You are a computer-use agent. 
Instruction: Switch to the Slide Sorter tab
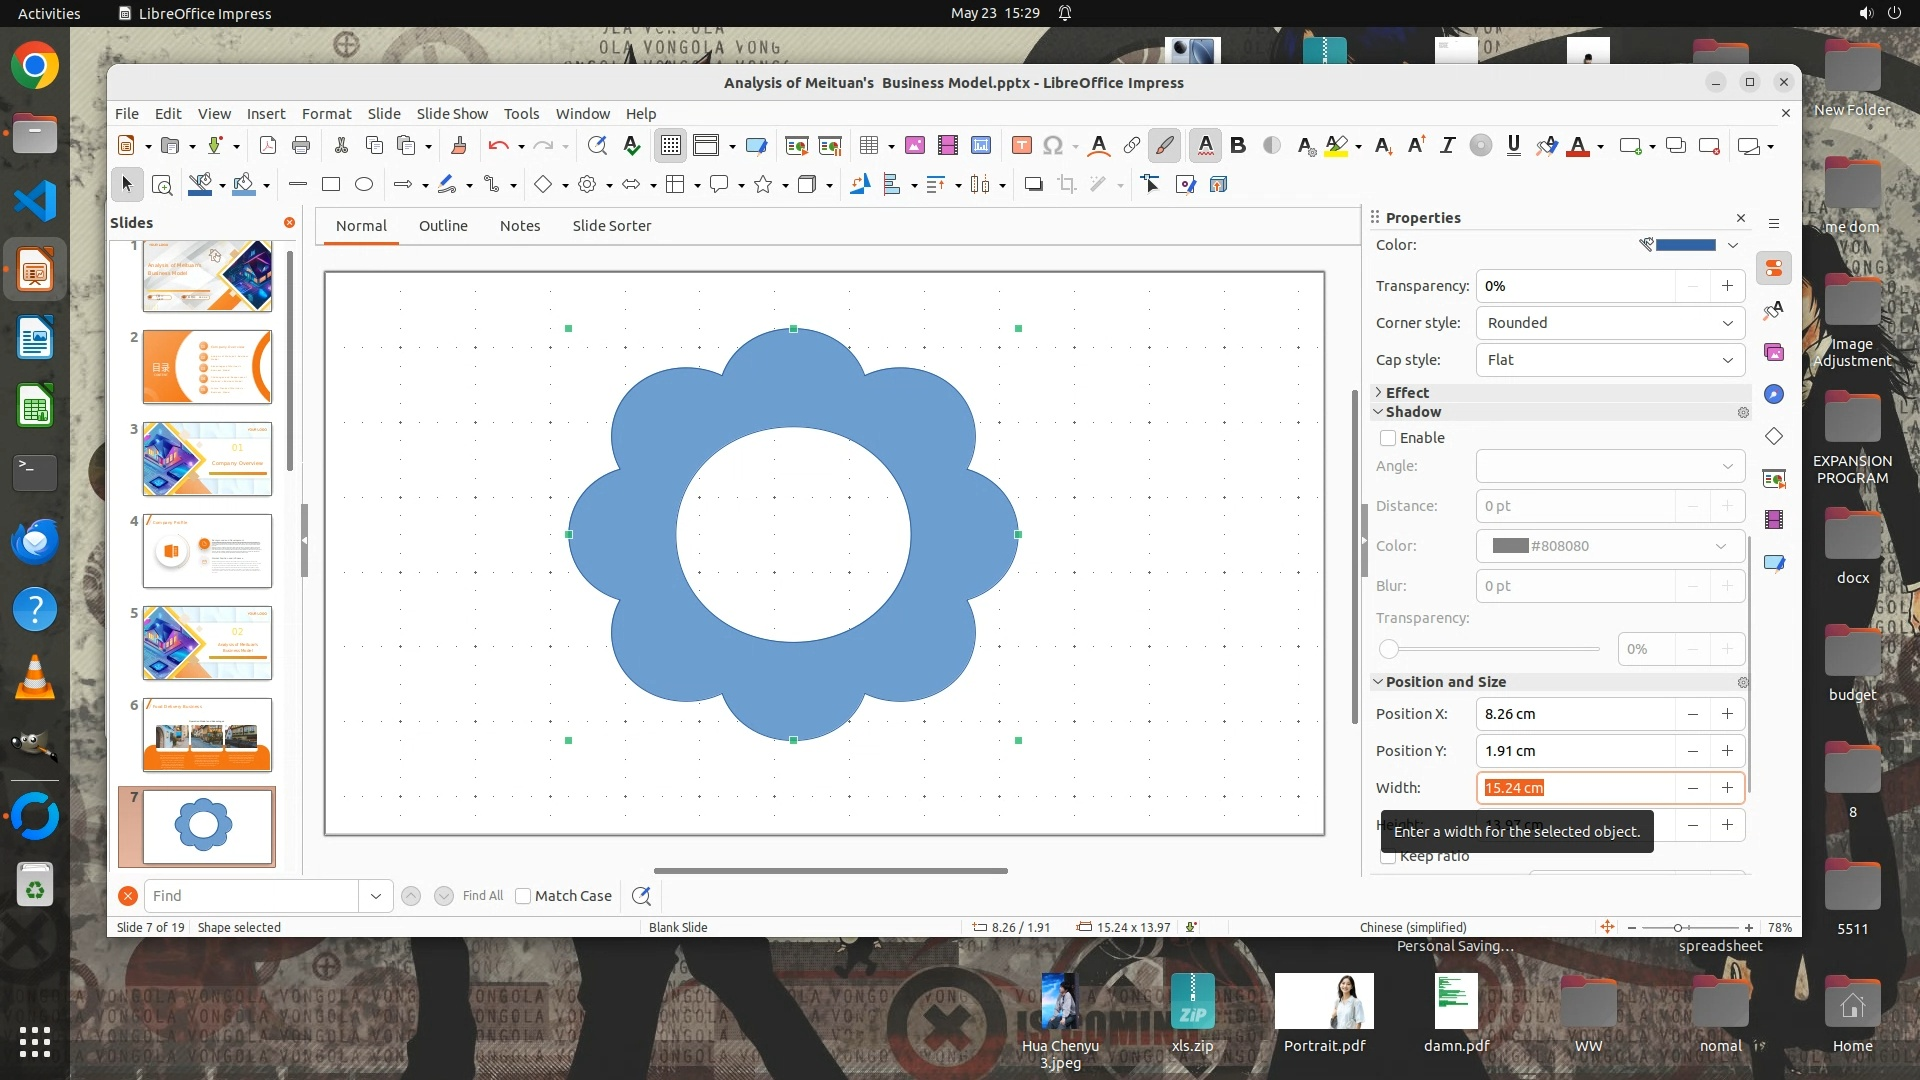pyautogui.click(x=611, y=226)
